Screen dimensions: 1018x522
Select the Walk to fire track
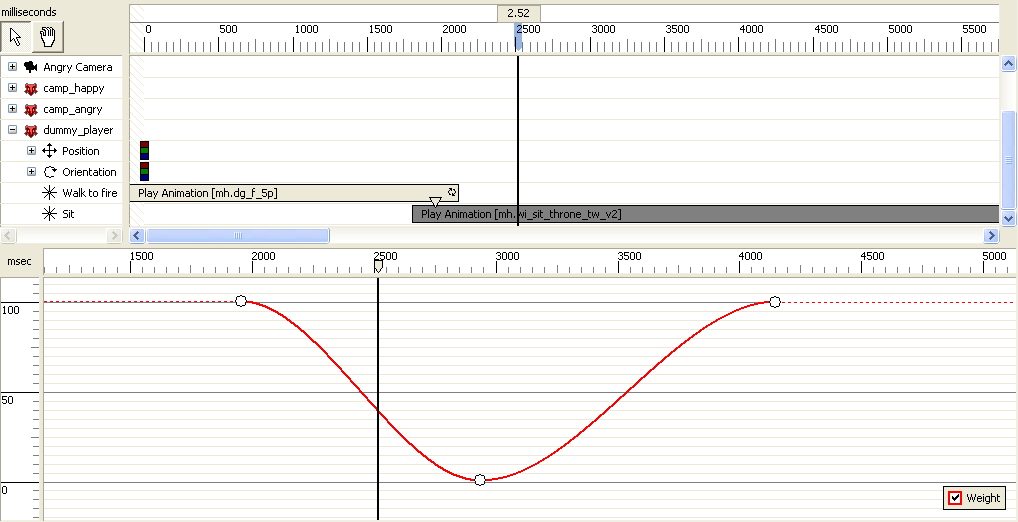(x=89, y=193)
